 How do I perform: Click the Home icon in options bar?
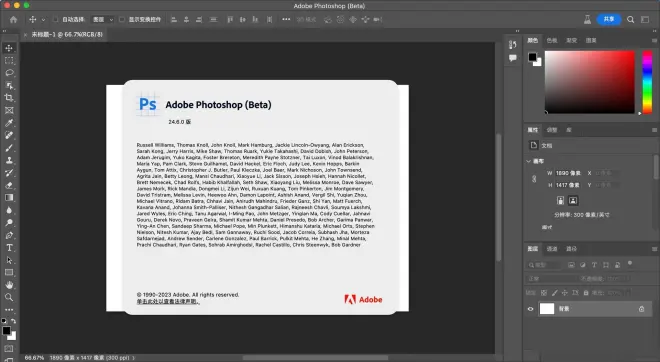coord(13,19)
